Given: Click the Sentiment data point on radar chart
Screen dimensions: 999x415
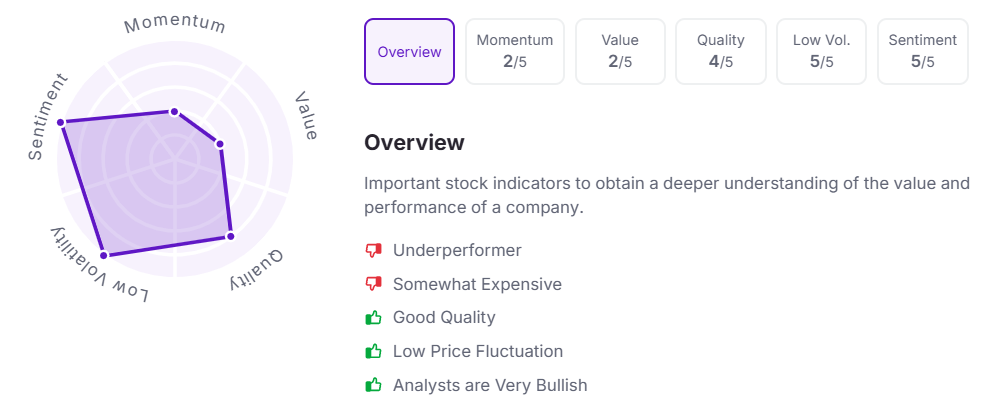Looking at the screenshot, I should [x=61, y=123].
